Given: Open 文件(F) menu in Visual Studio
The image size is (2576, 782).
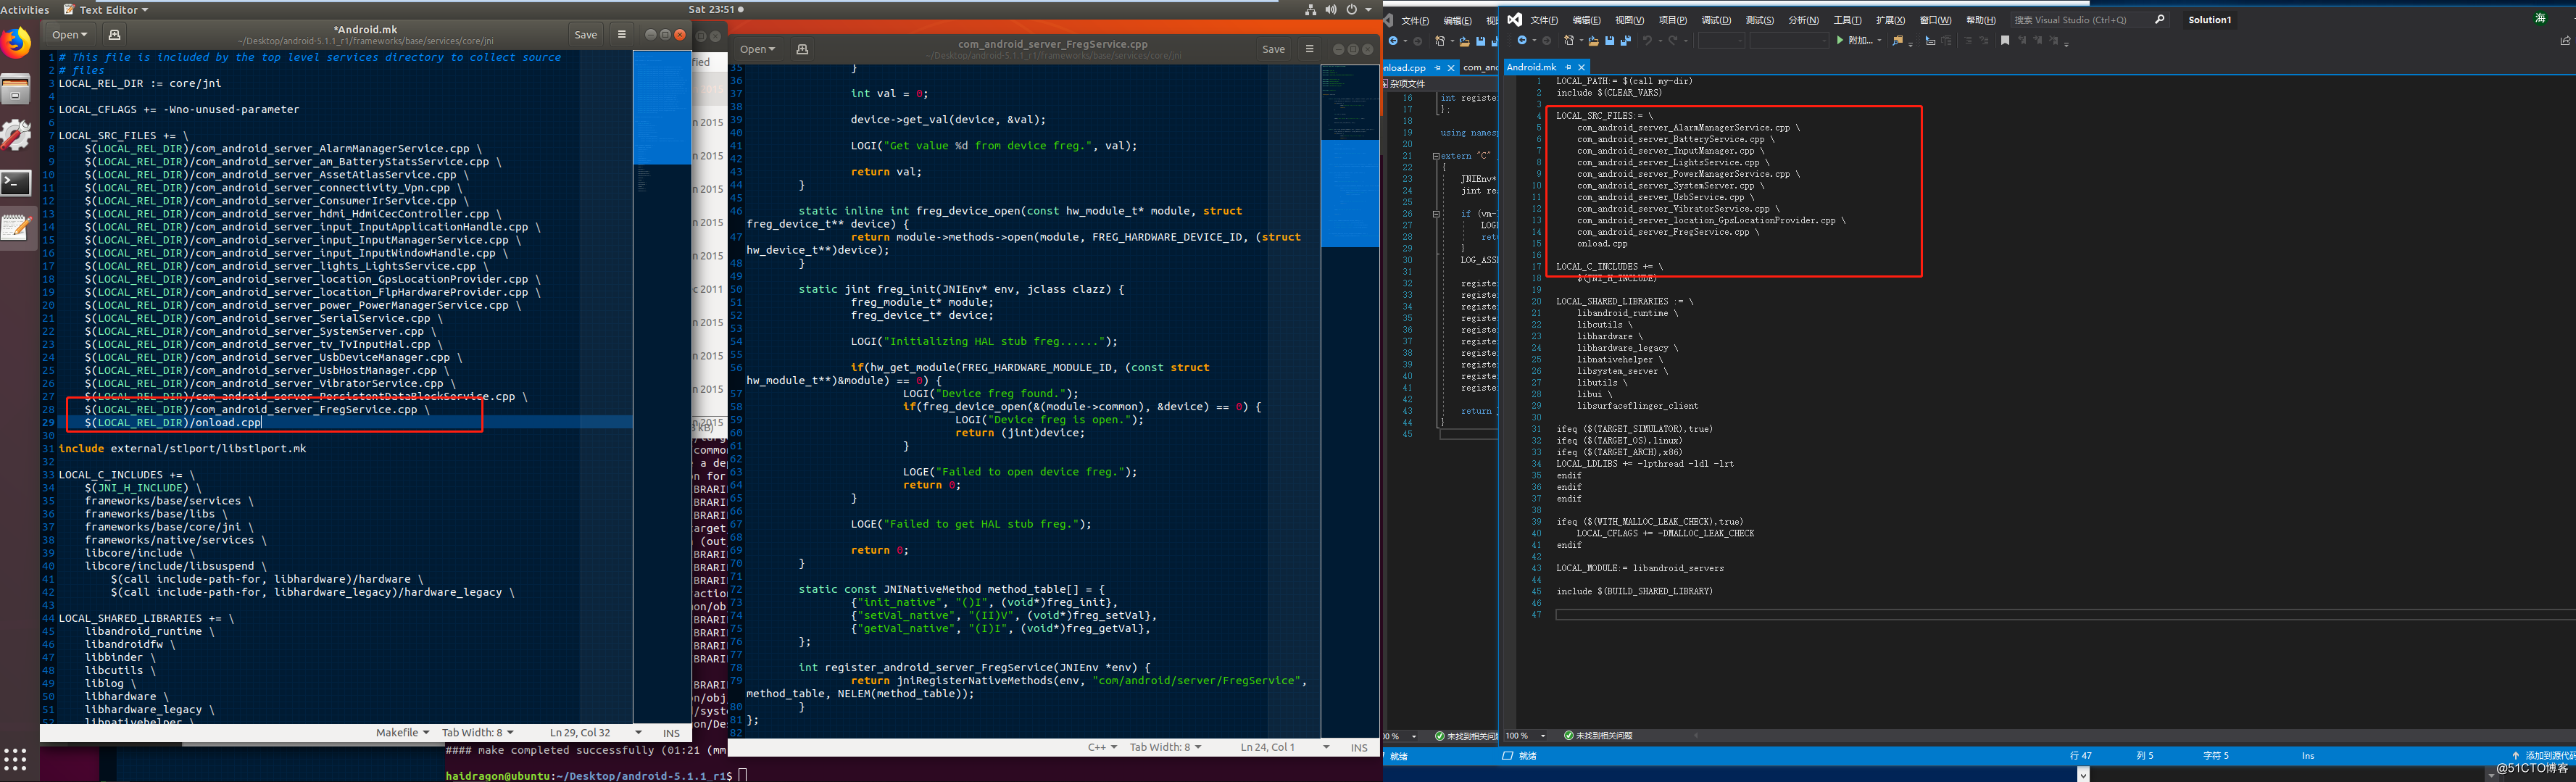Looking at the screenshot, I should (x=1544, y=20).
